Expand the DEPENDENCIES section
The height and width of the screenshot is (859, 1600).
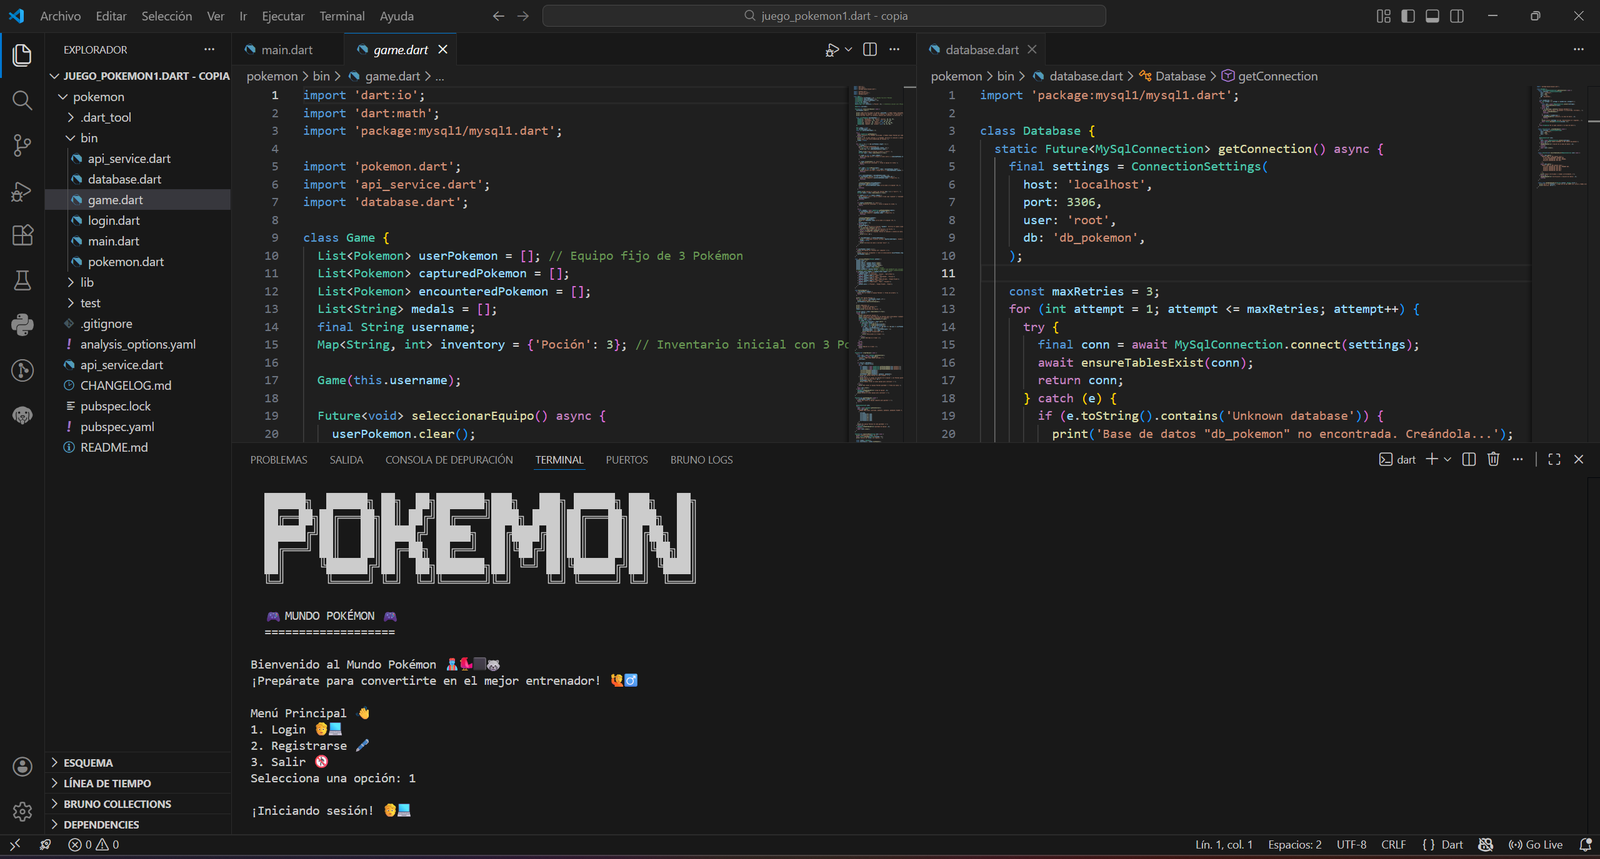point(138,825)
